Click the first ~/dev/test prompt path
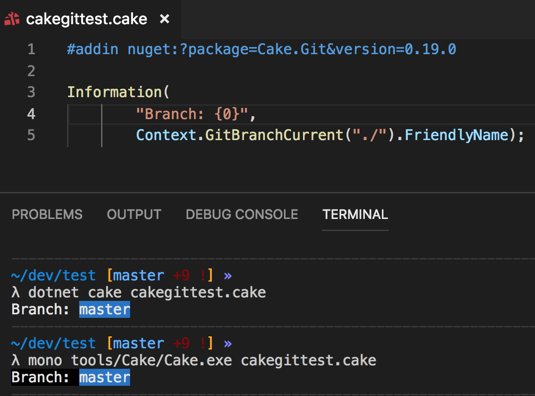 [53, 275]
